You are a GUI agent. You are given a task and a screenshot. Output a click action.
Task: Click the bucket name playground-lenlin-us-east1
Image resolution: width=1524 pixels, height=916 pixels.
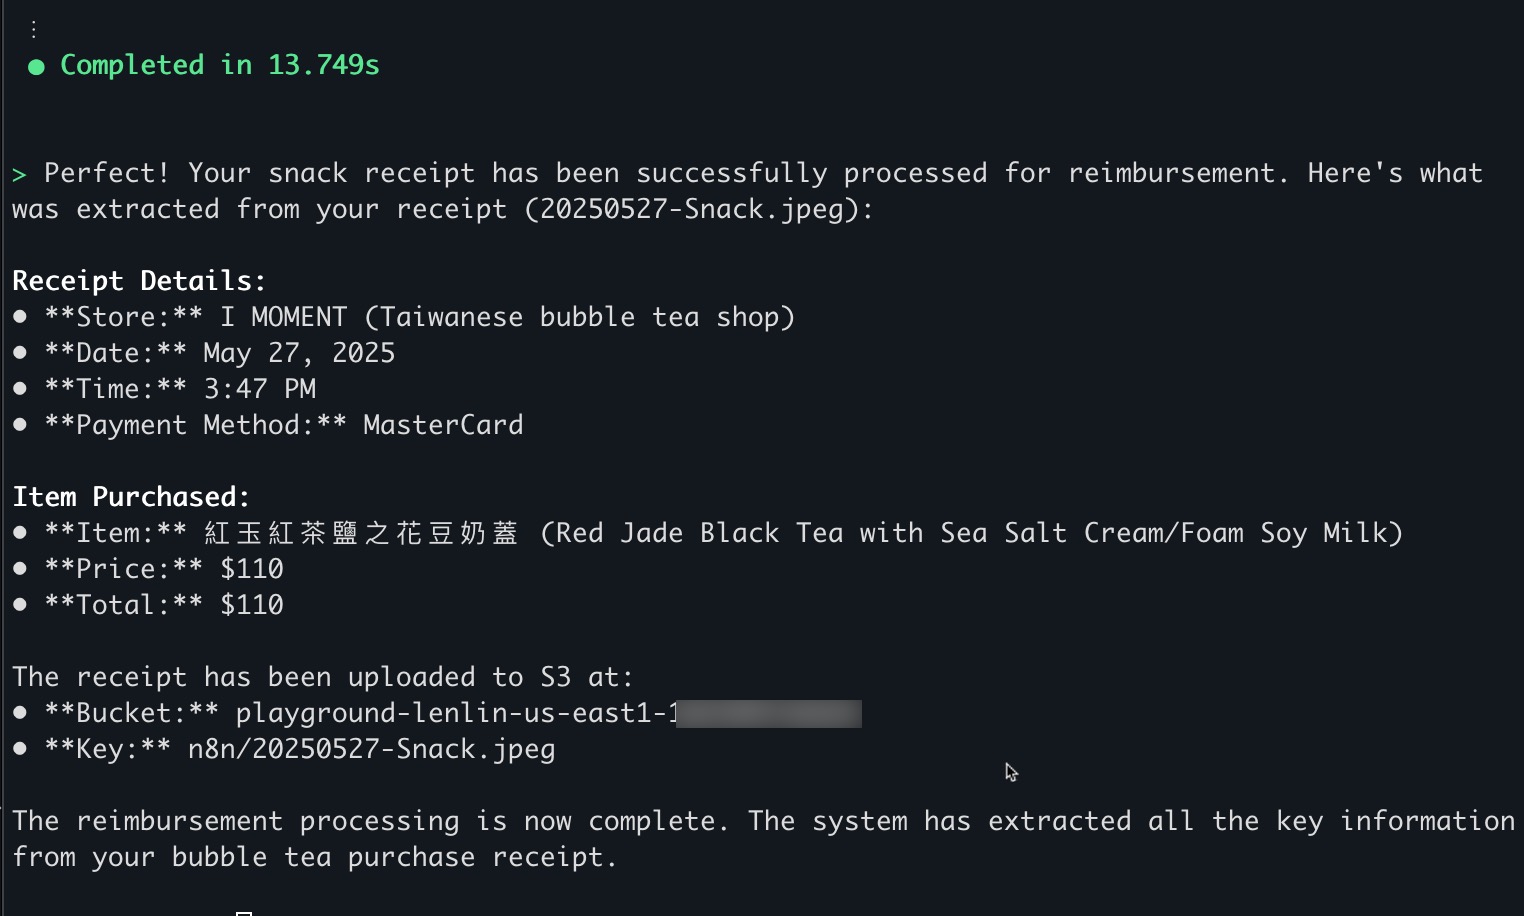(x=450, y=713)
